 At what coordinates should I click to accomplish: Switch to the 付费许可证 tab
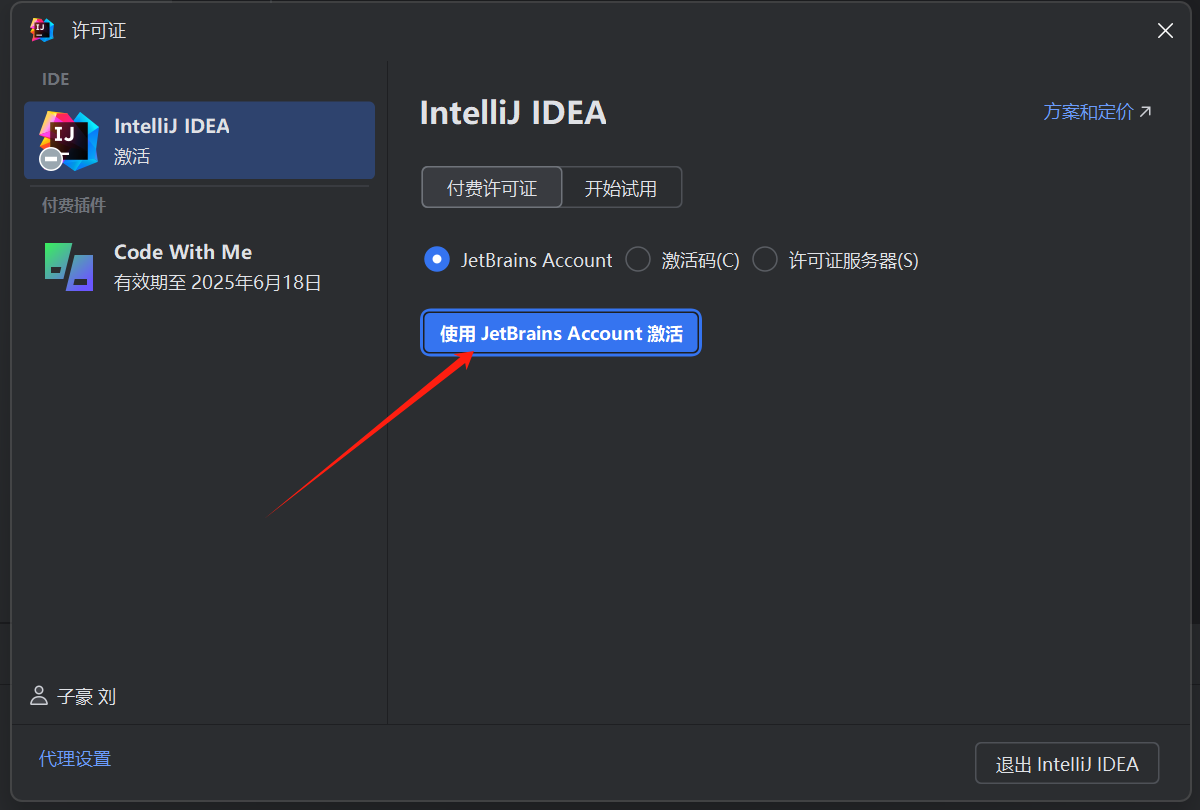pyautogui.click(x=491, y=188)
